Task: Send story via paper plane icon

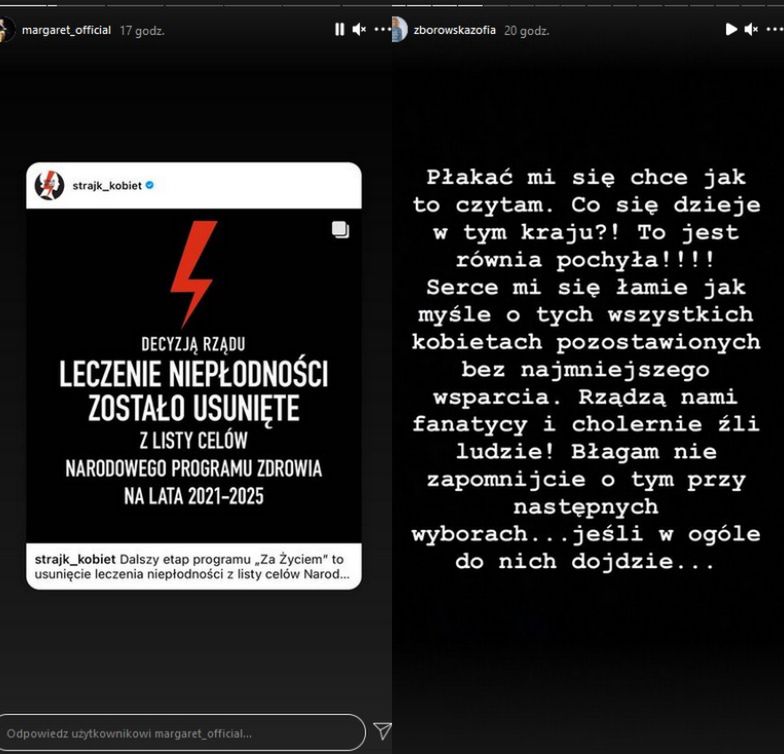Action: [x=382, y=732]
